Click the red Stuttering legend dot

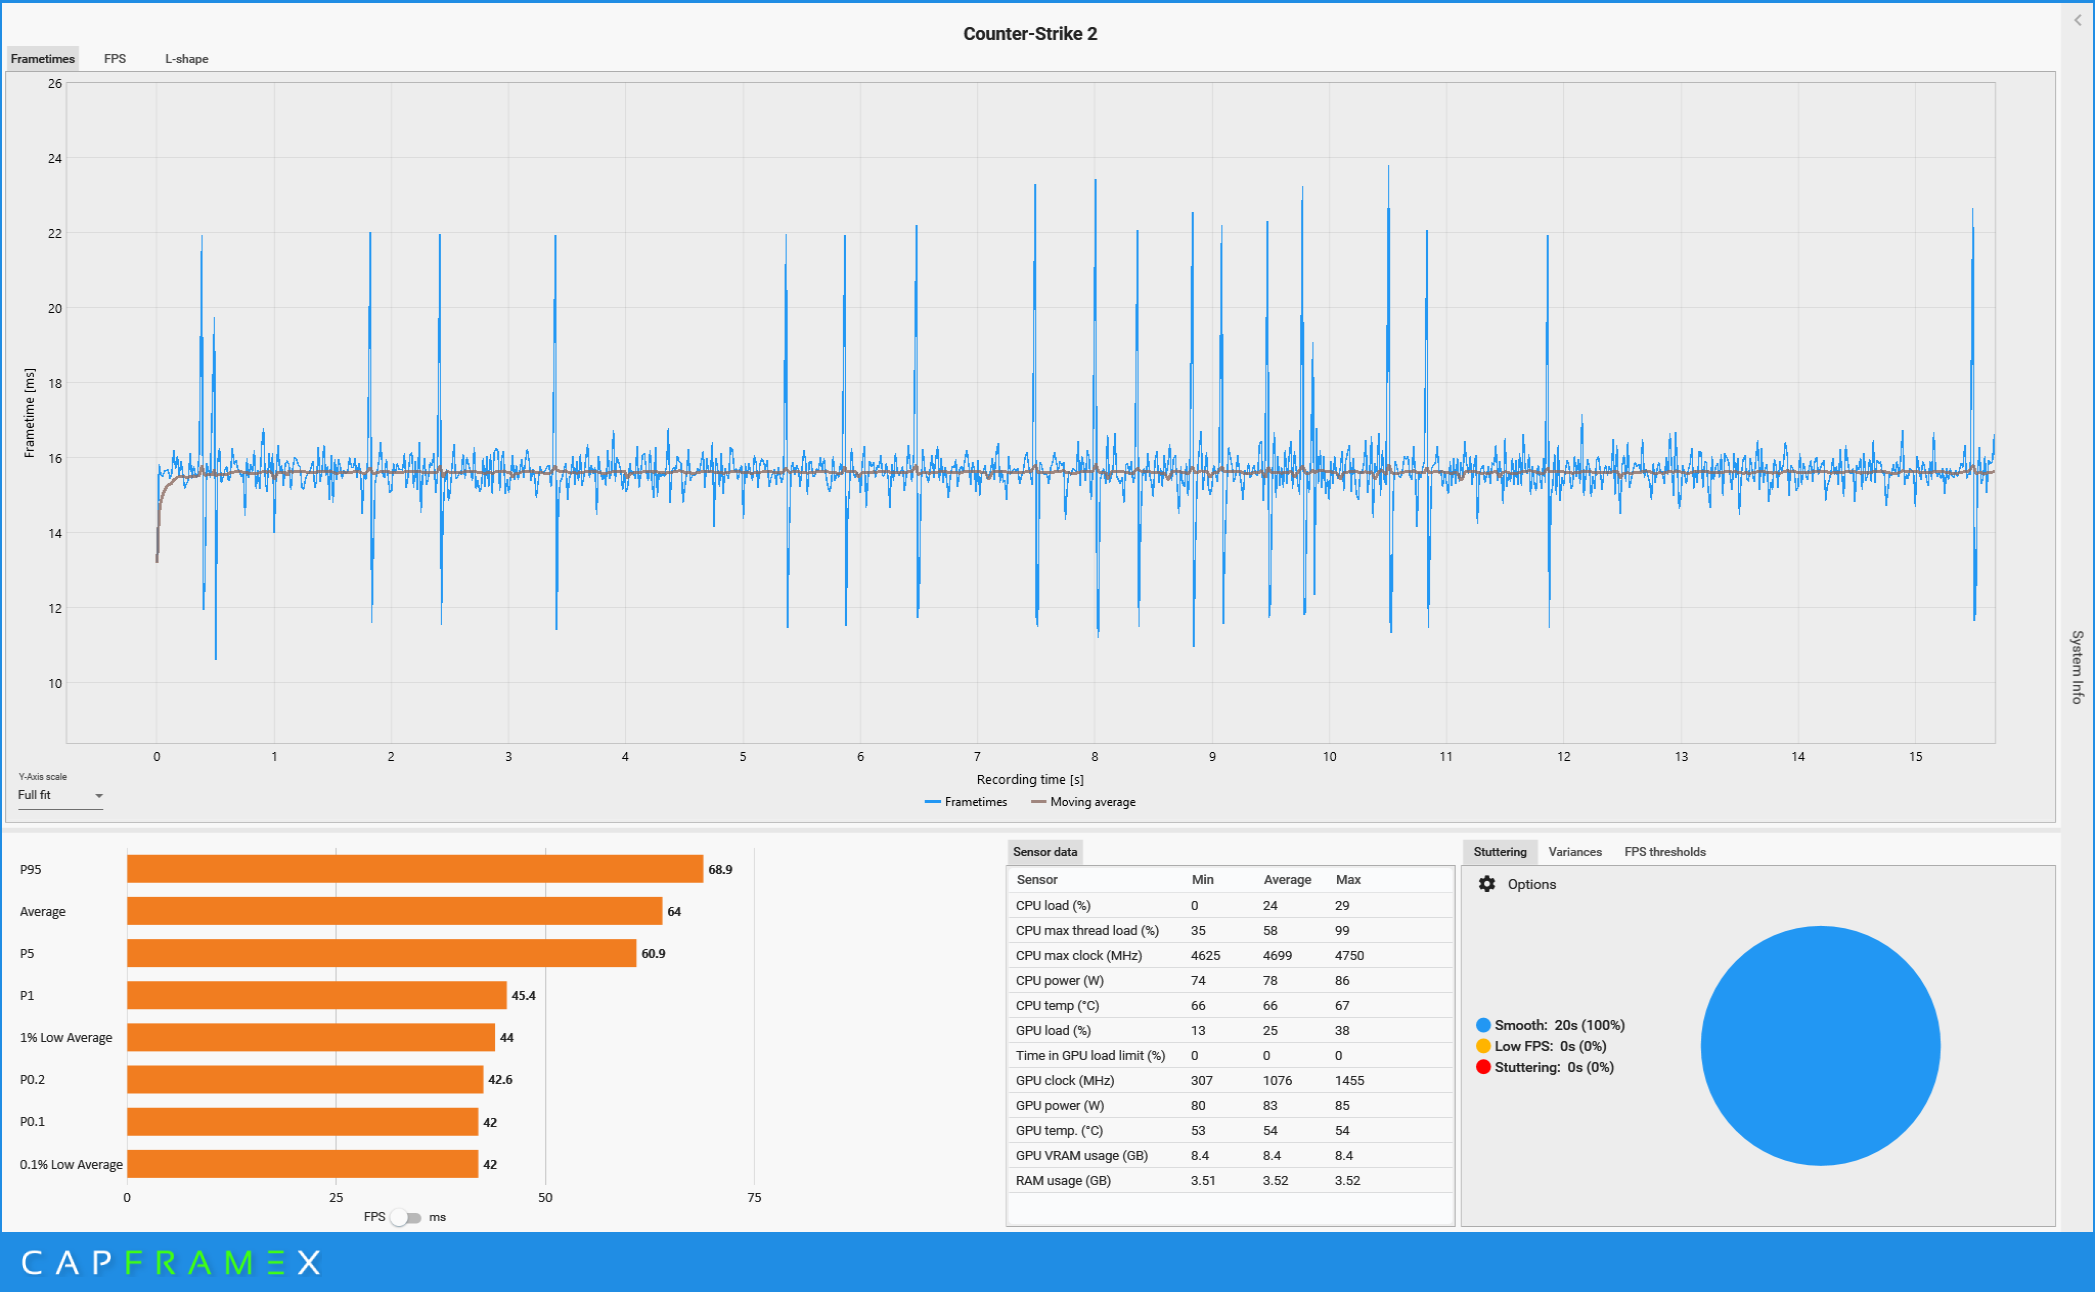click(x=1483, y=1067)
